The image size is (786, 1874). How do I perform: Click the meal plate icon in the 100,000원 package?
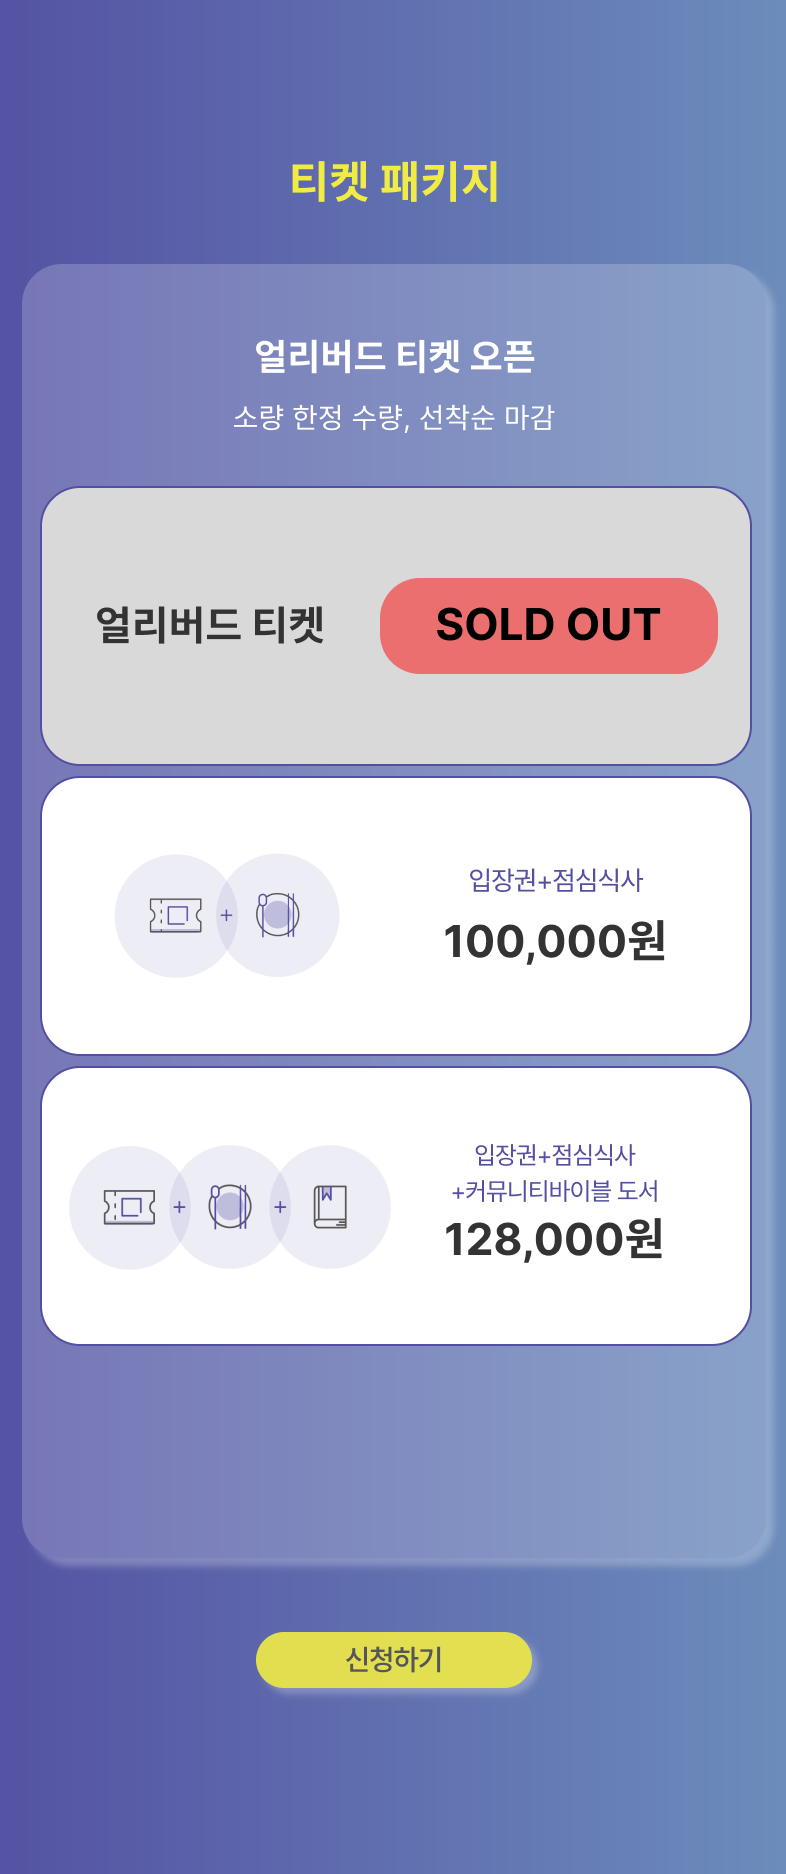[278, 915]
